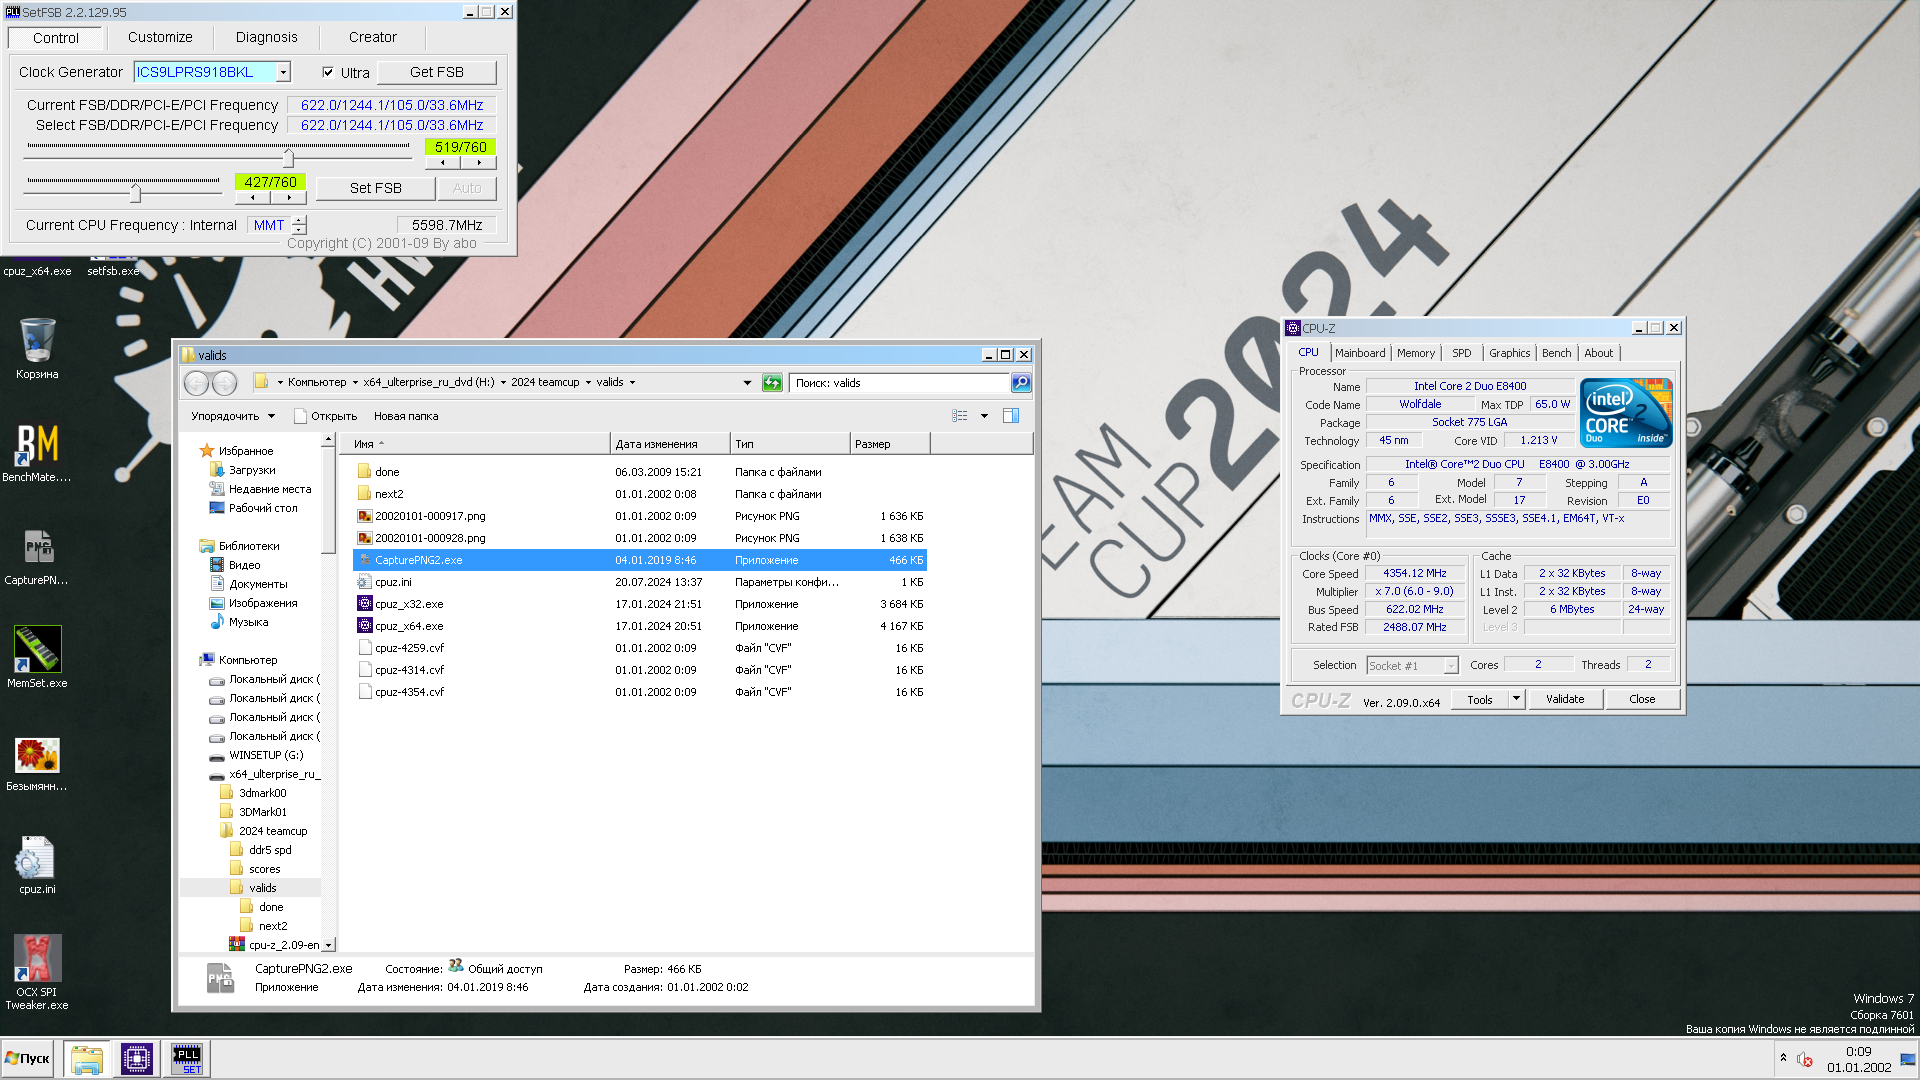Select the cpuz_x64.exe application file
The width and height of the screenshot is (1920, 1080).
pos(409,626)
